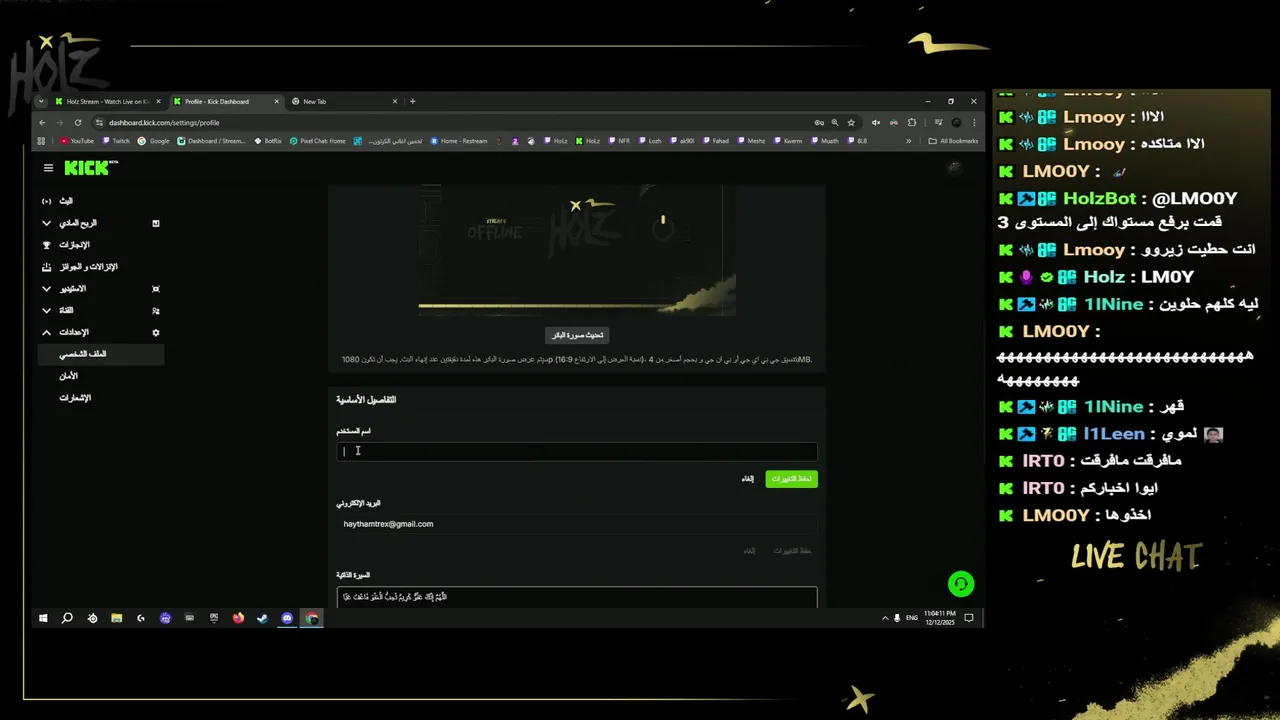Click the browser back arrow
This screenshot has height=720, width=1280.
point(42,122)
